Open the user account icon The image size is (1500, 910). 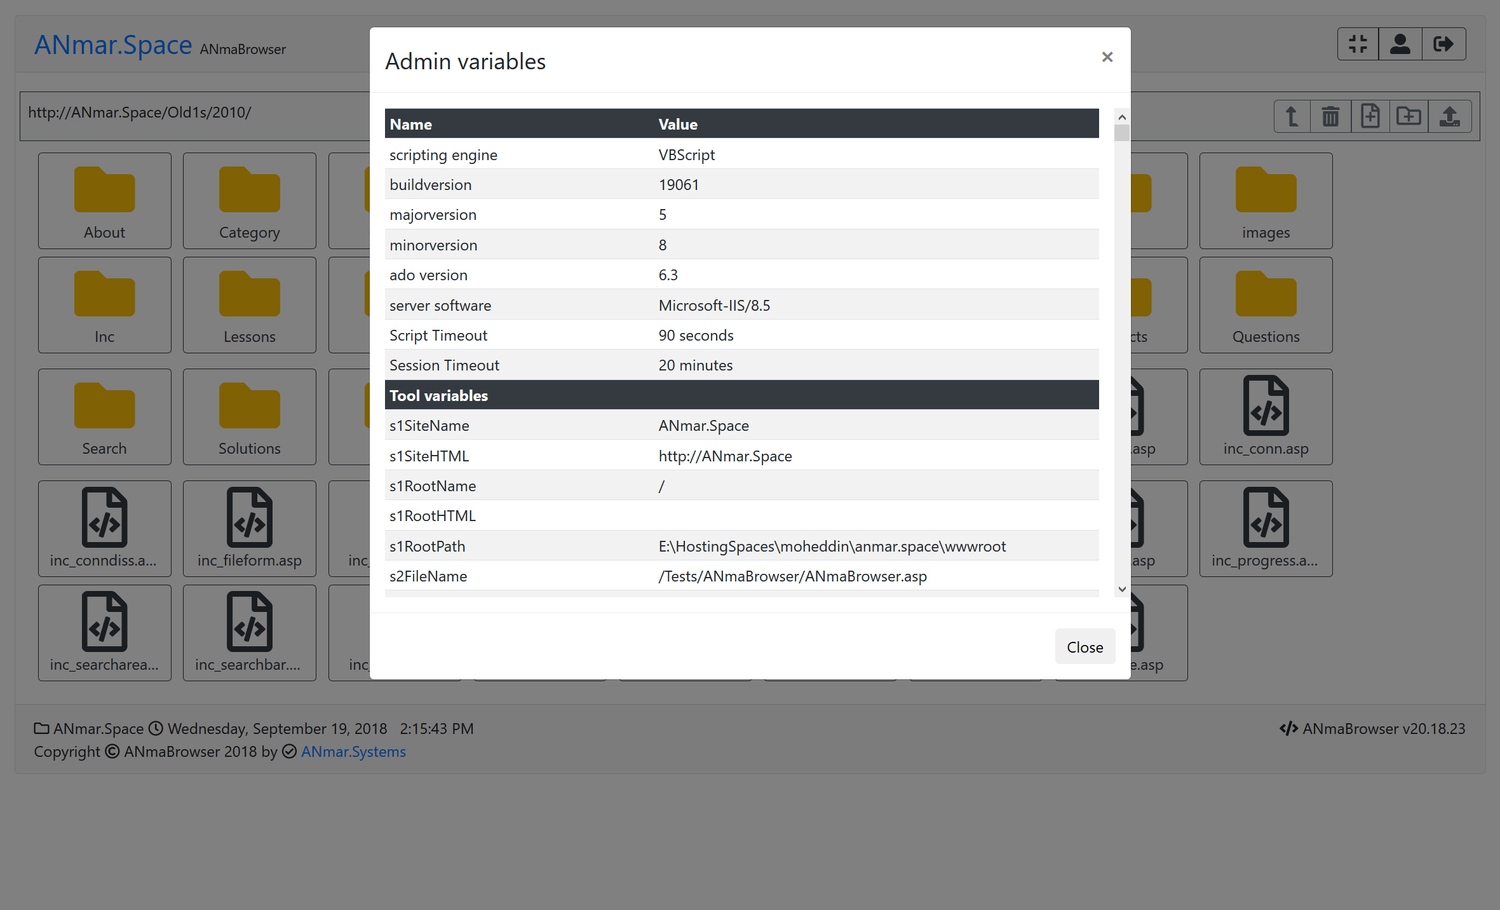(x=1400, y=44)
